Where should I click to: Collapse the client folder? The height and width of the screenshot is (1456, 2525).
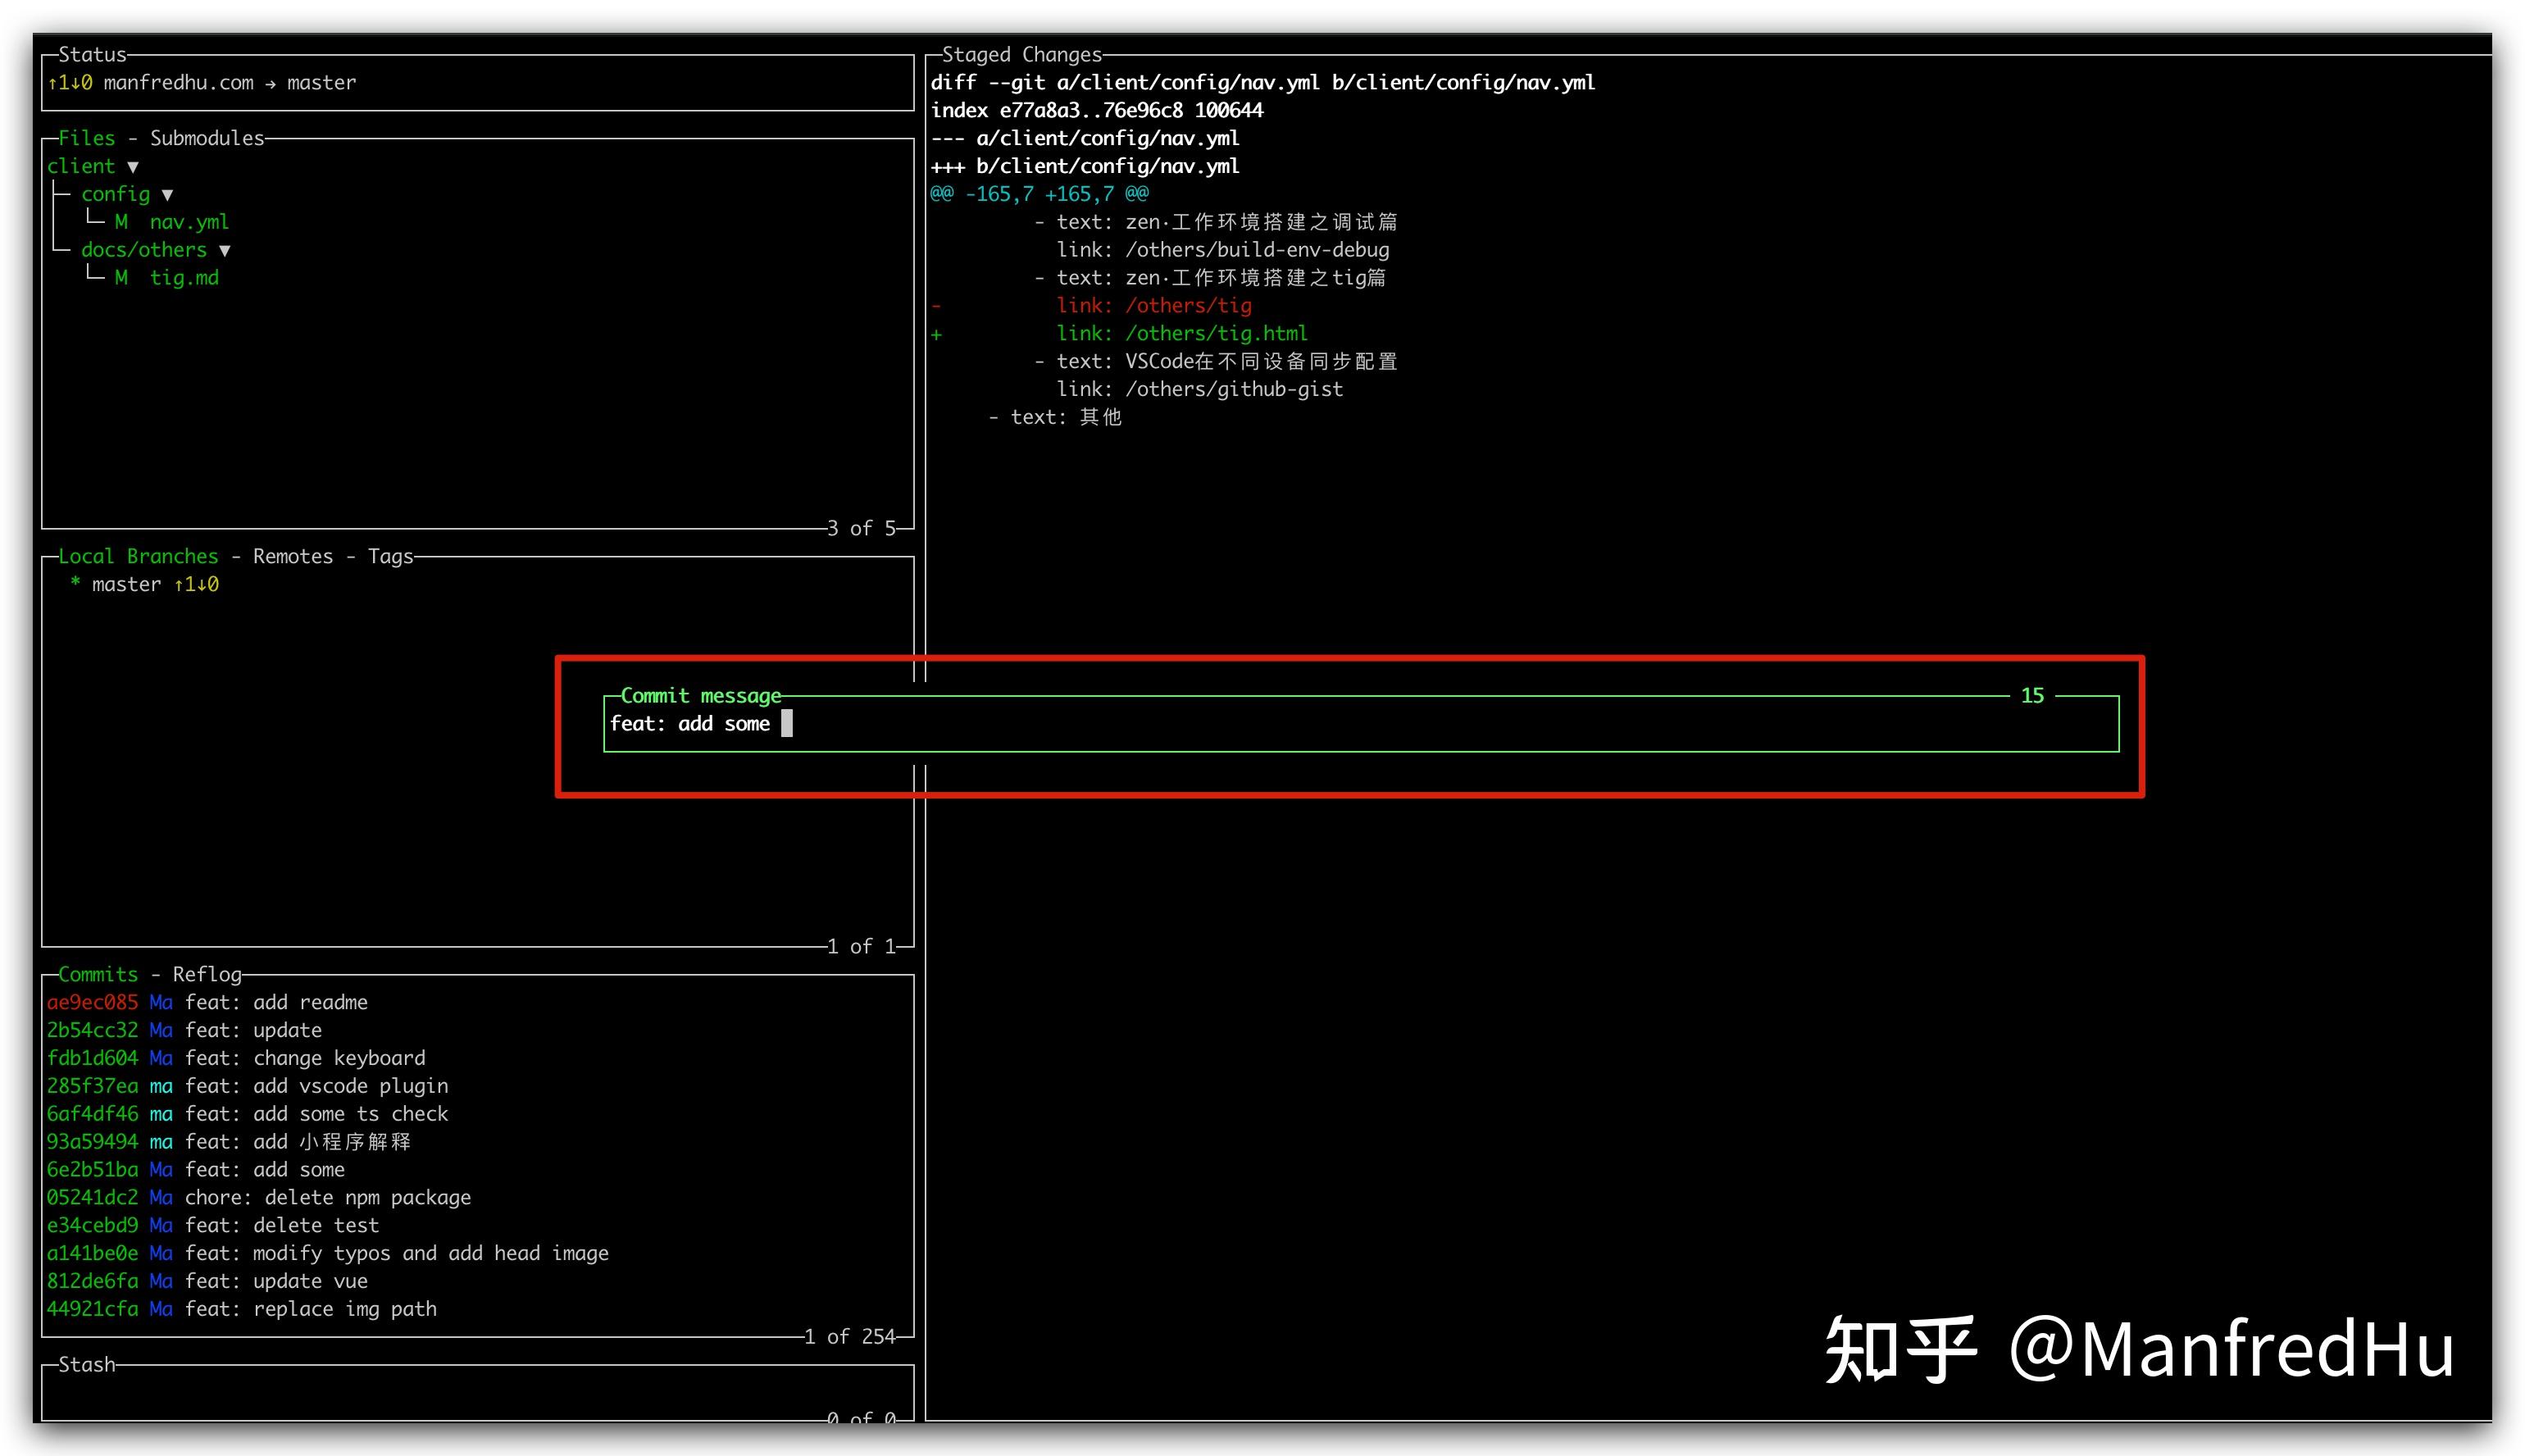coord(134,166)
